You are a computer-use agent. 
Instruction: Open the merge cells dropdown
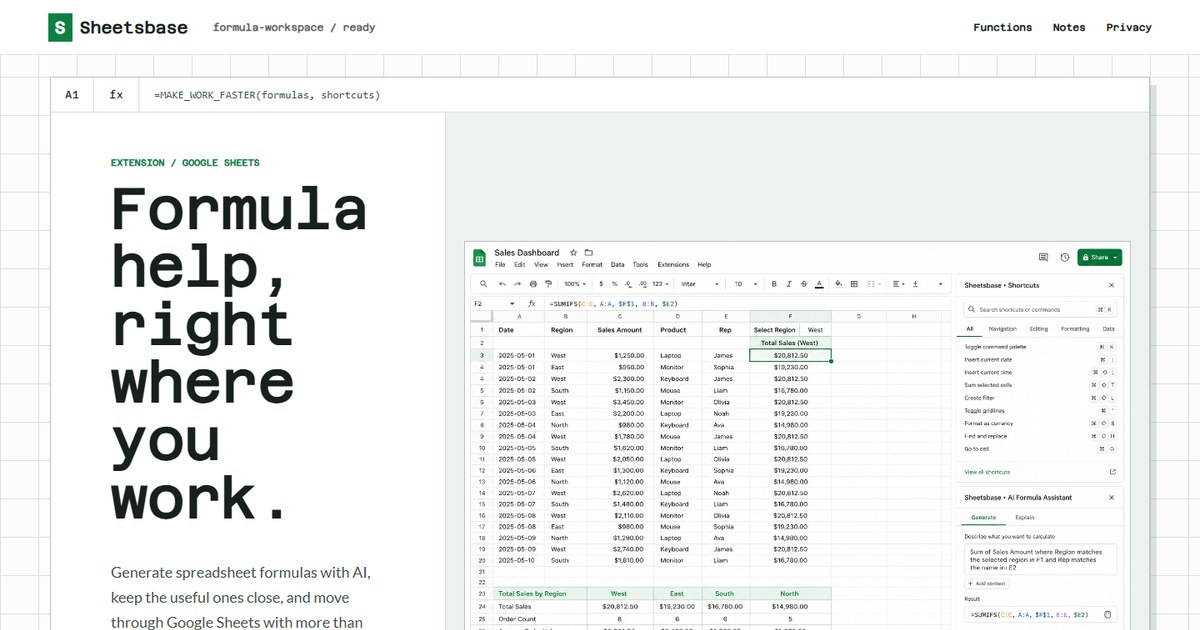(x=873, y=284)
